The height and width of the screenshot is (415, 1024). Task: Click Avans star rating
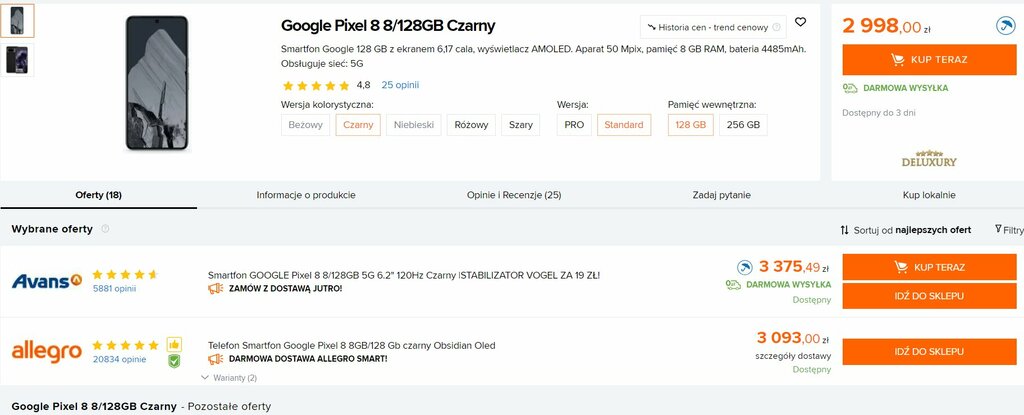click(x=125, y=274)
